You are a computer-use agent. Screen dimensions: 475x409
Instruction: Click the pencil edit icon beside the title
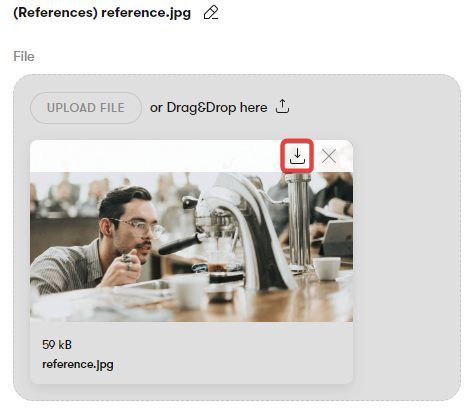[211, 13]
